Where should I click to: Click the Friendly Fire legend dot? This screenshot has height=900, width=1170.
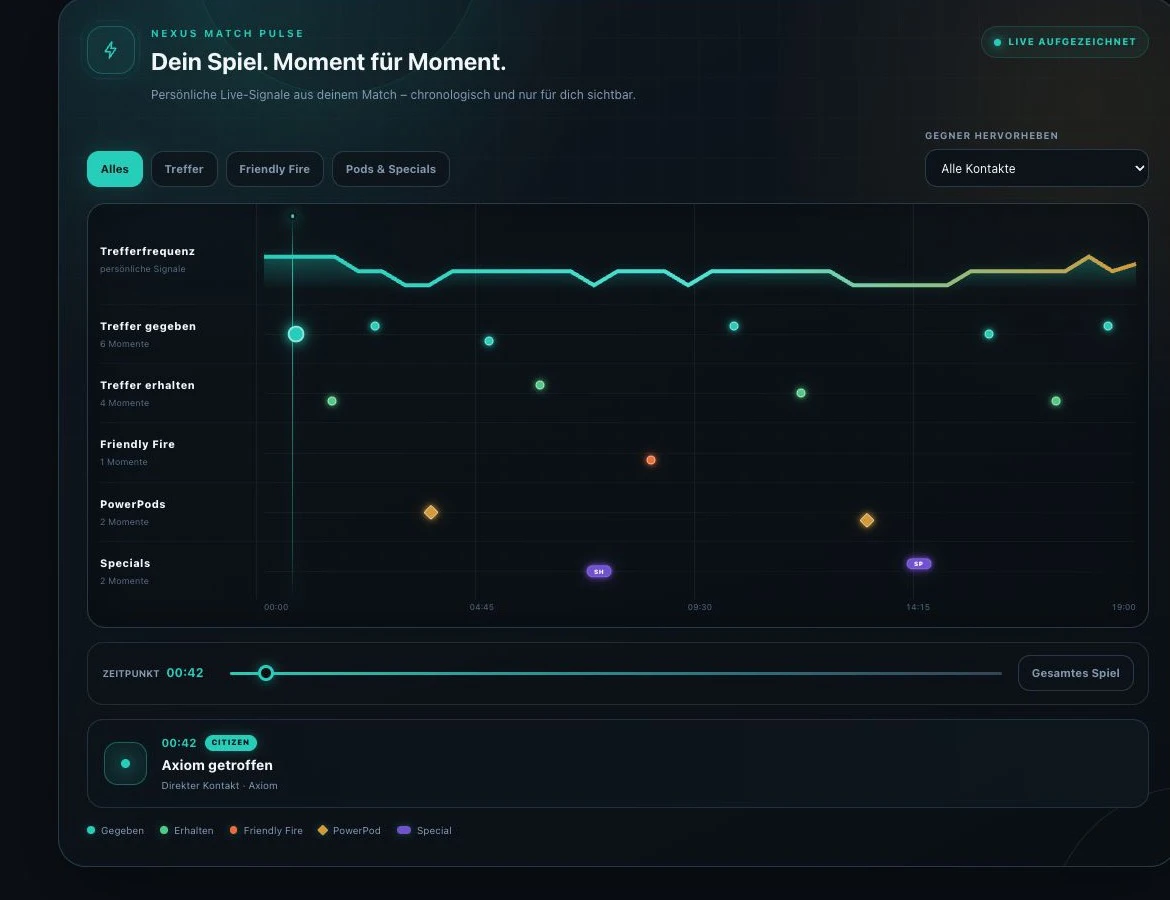coord(234,830)
